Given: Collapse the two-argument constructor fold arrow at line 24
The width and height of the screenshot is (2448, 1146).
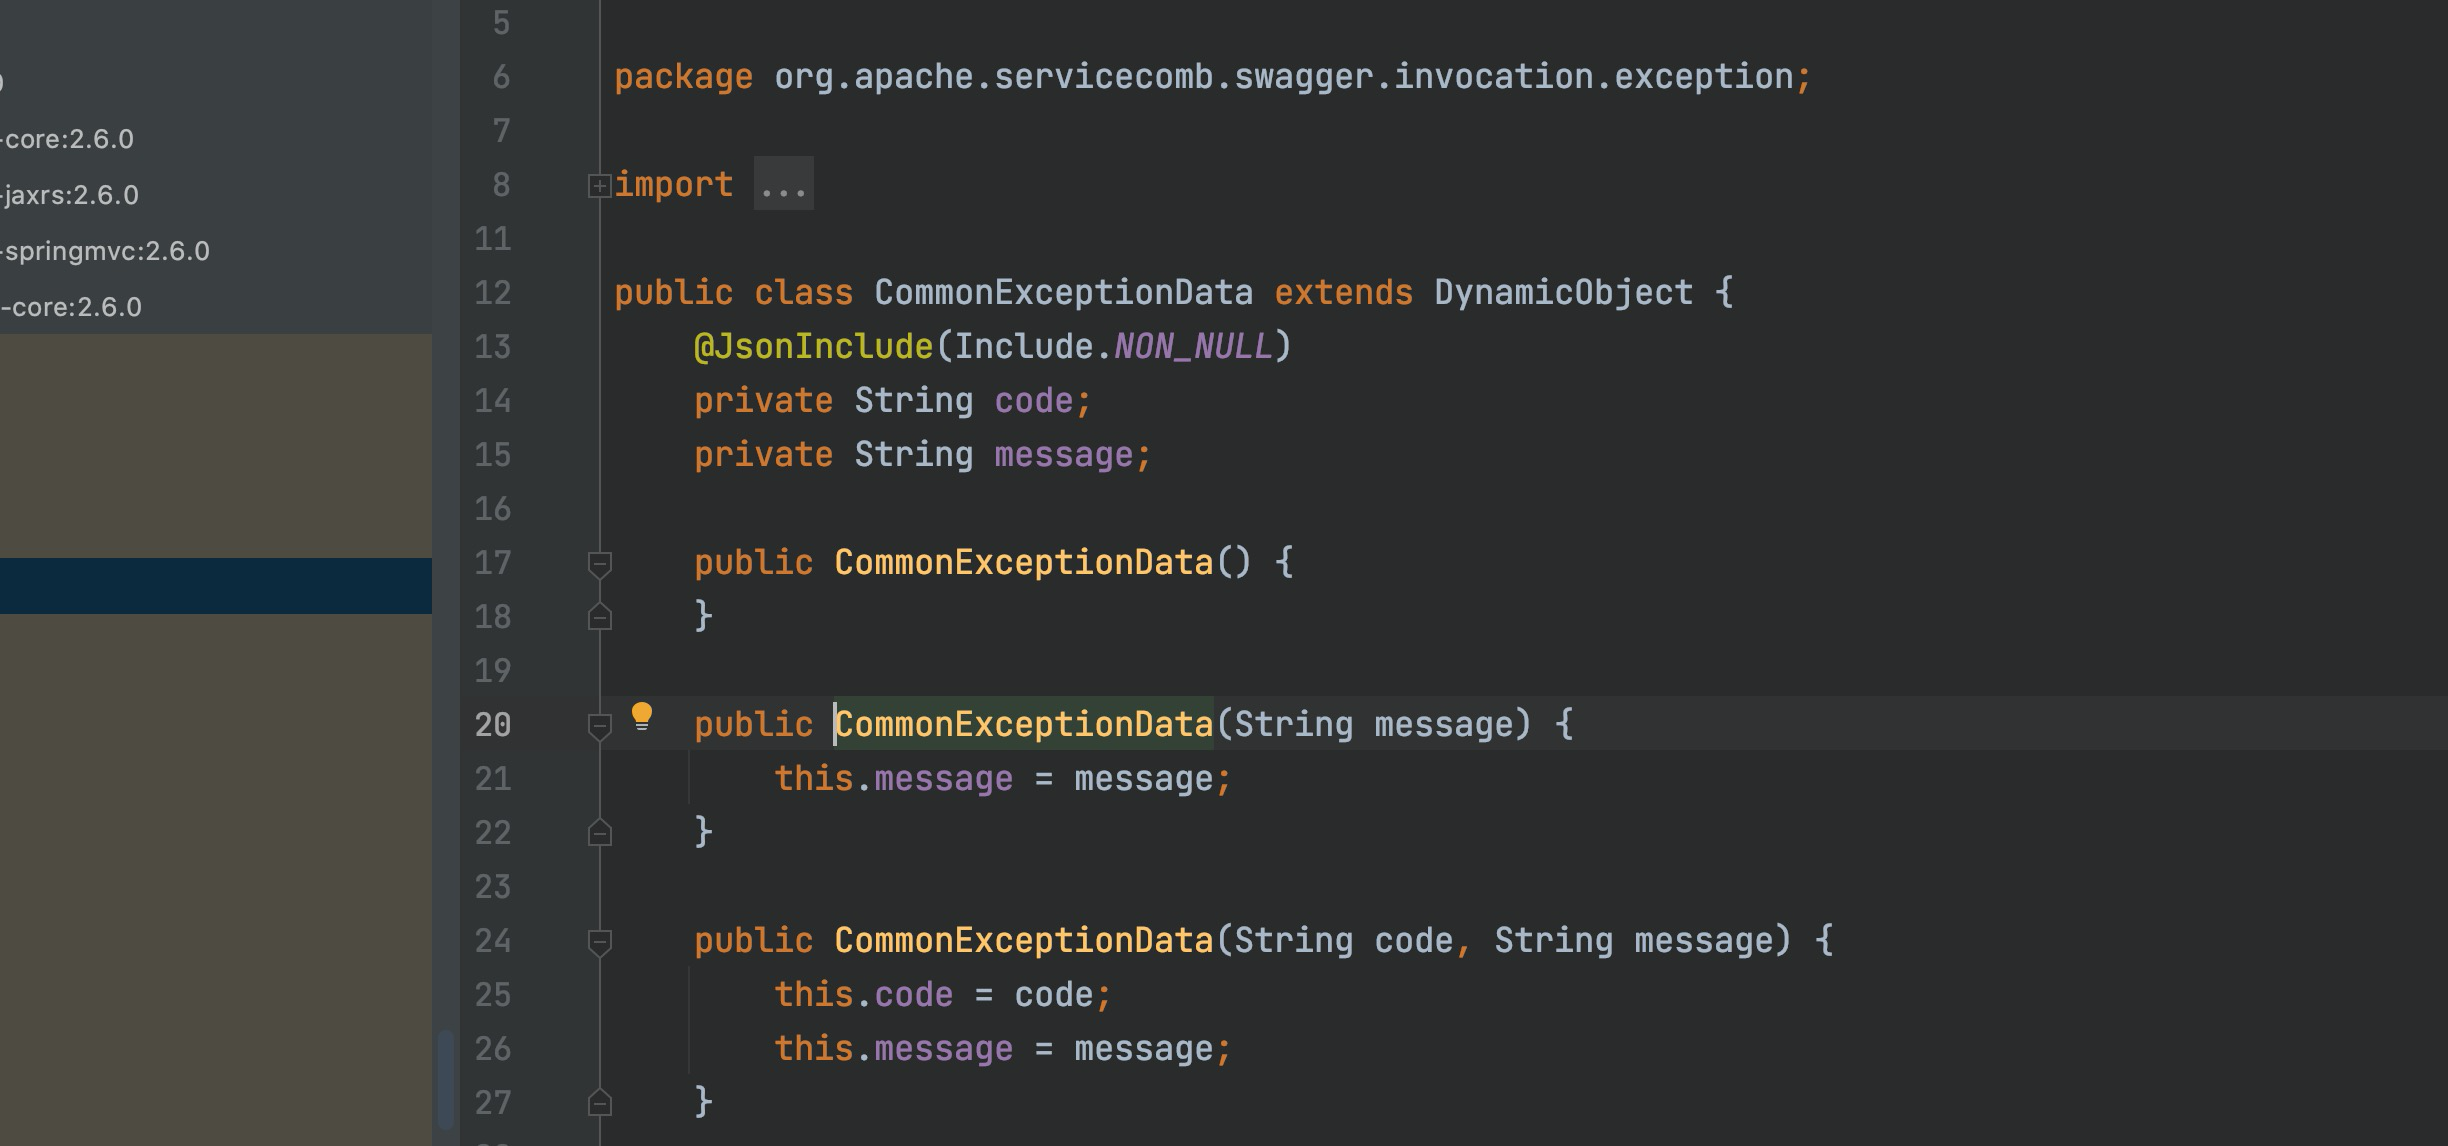Looking at the screenshot, I should (x=600, y=940).
